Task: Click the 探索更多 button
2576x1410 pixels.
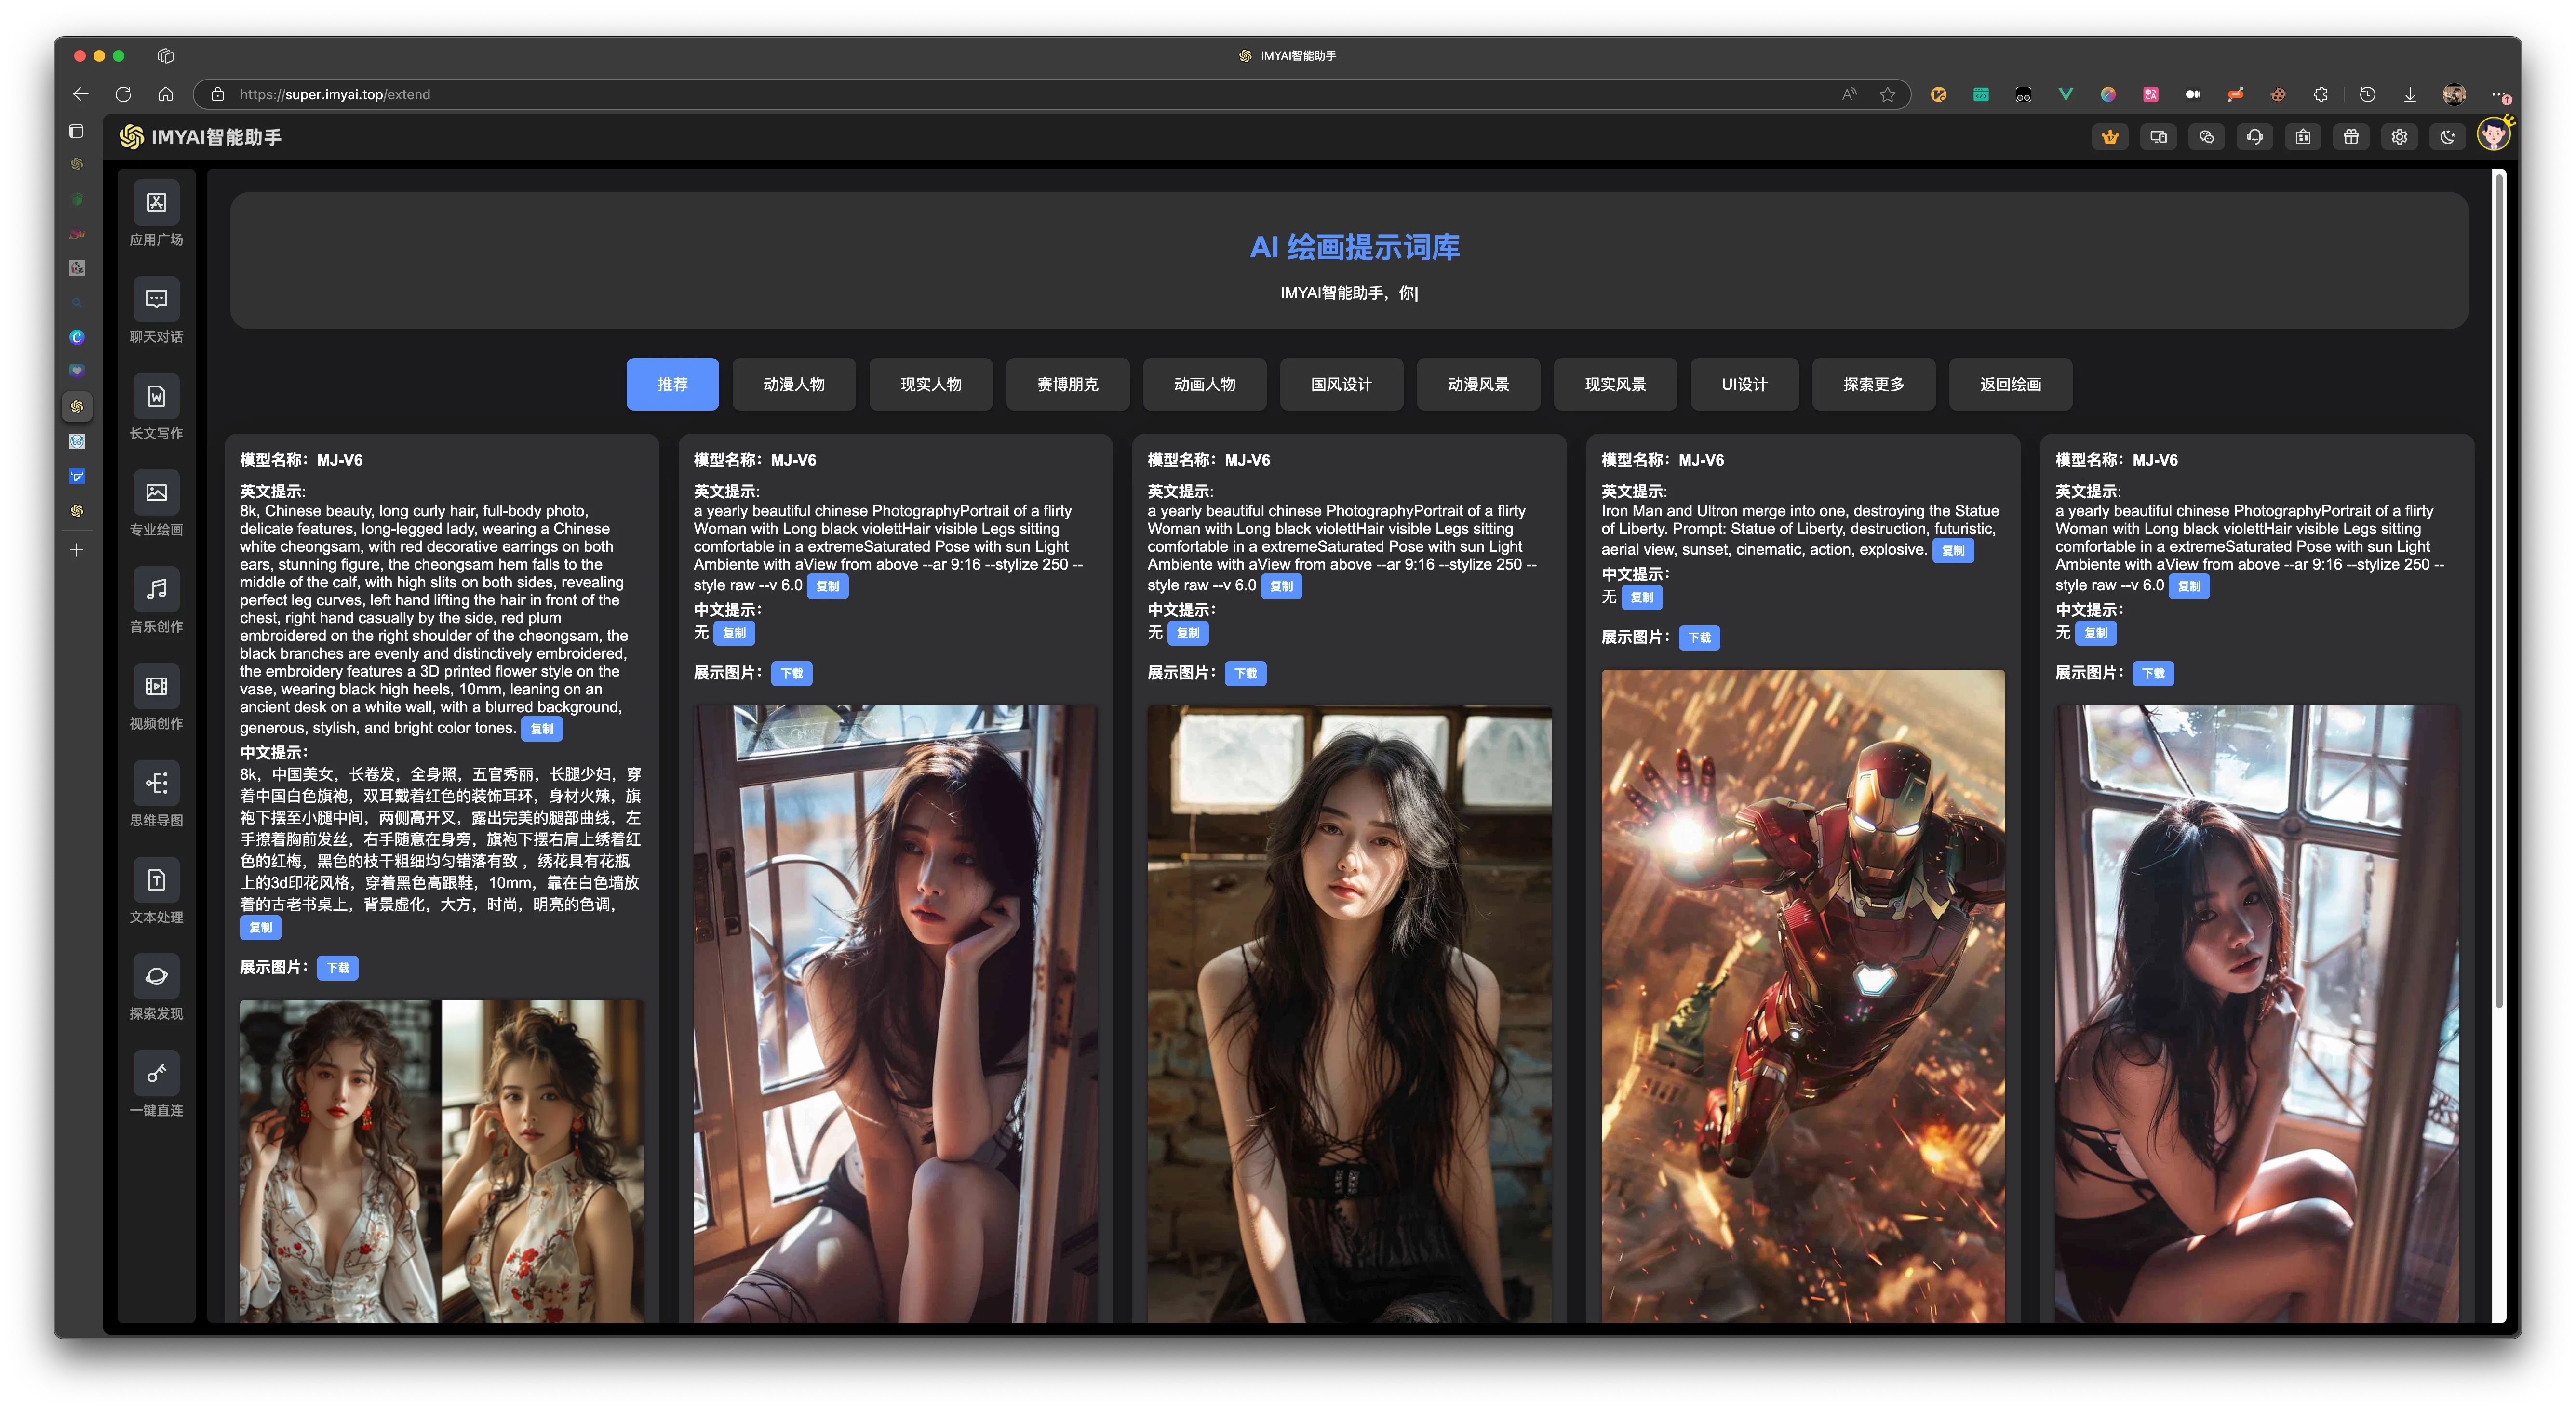Action: [1874, 384]
